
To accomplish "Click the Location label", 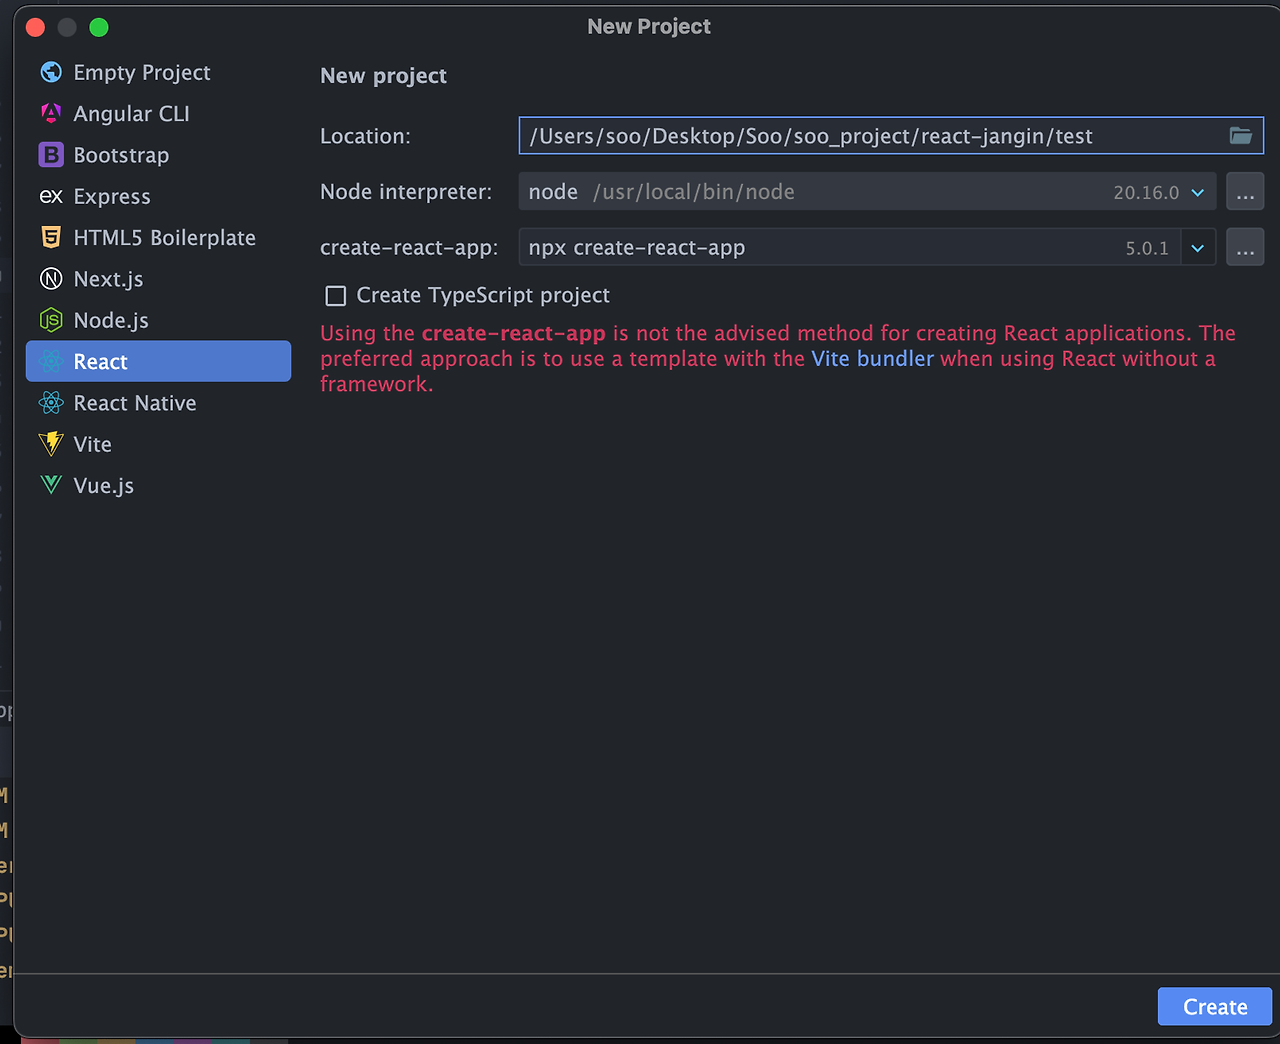I will pyautogui.click(x=365, y=136).
